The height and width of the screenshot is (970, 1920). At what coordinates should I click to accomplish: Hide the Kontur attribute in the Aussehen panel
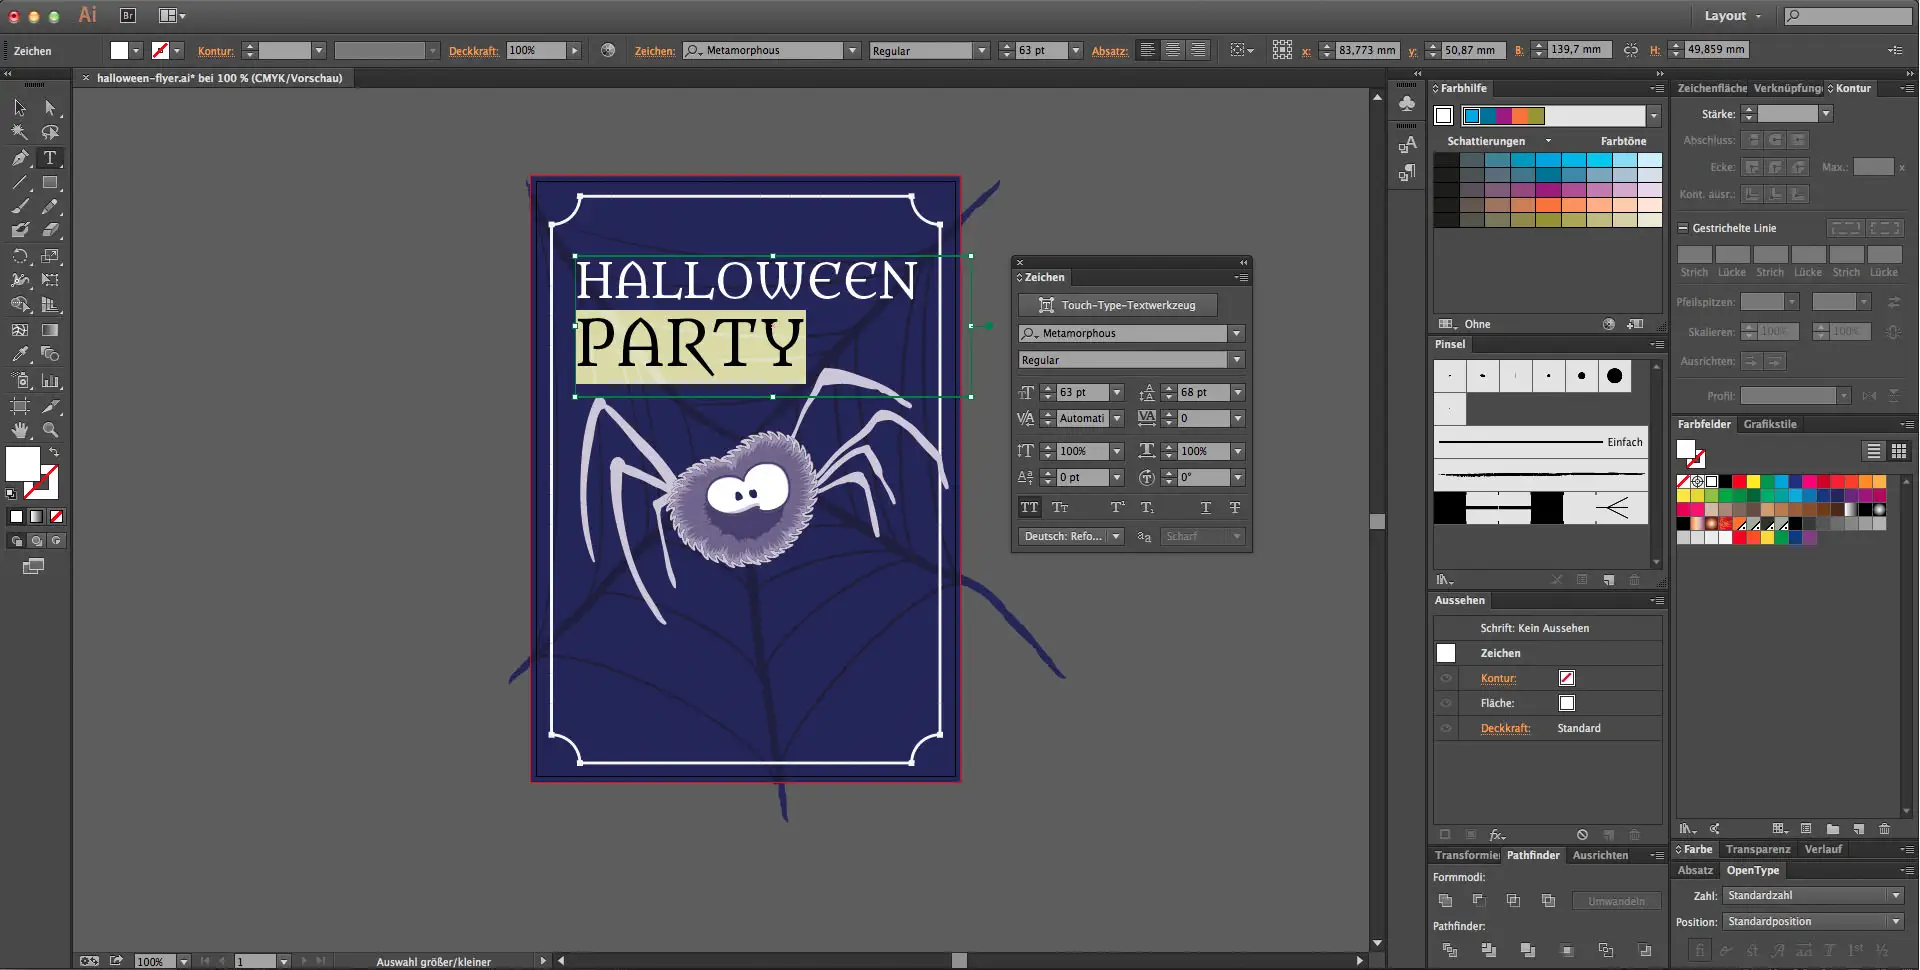click(x=1447, y=678)
